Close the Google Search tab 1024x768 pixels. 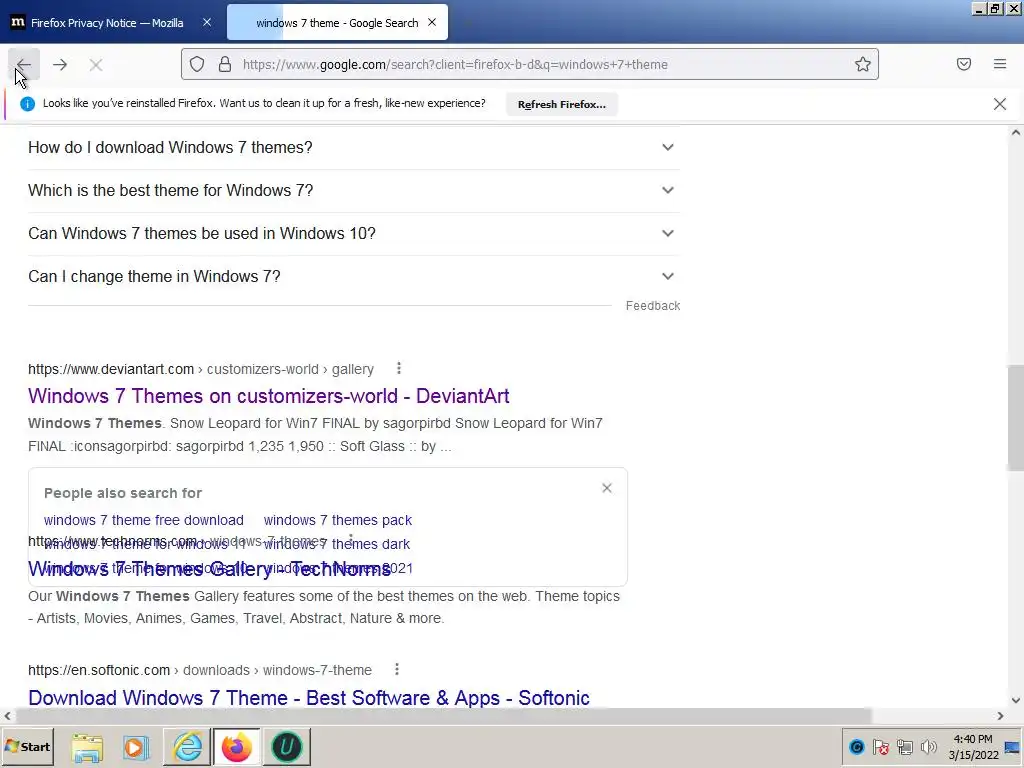tap(432, 22)
